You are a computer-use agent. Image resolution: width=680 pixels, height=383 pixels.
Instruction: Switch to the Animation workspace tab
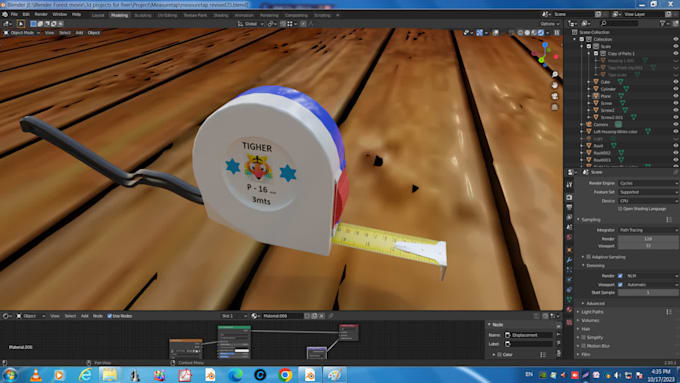[x=244, y=15]
